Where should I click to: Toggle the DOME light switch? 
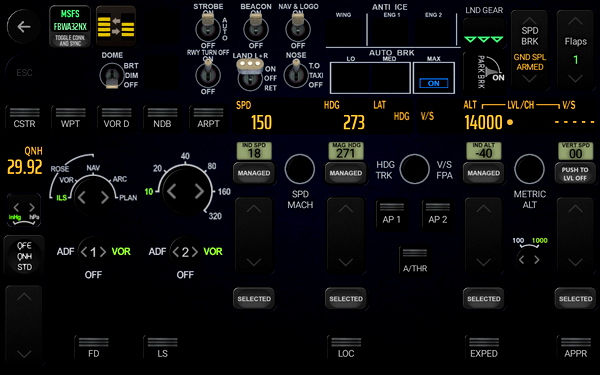click(x=112, y=76)
